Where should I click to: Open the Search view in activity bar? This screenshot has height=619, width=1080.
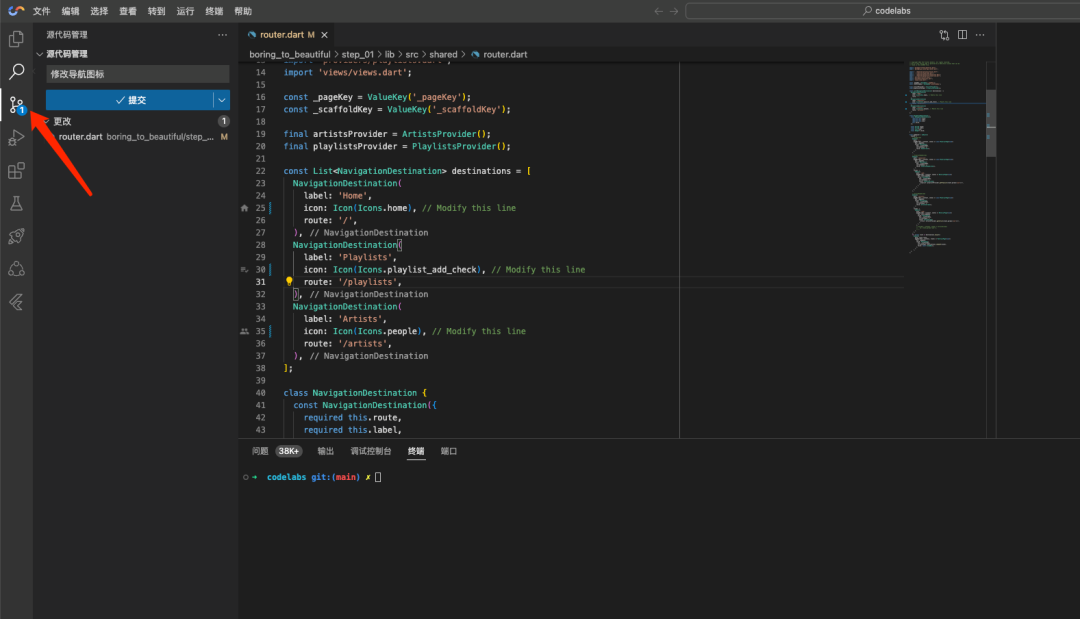pos(16,72)
